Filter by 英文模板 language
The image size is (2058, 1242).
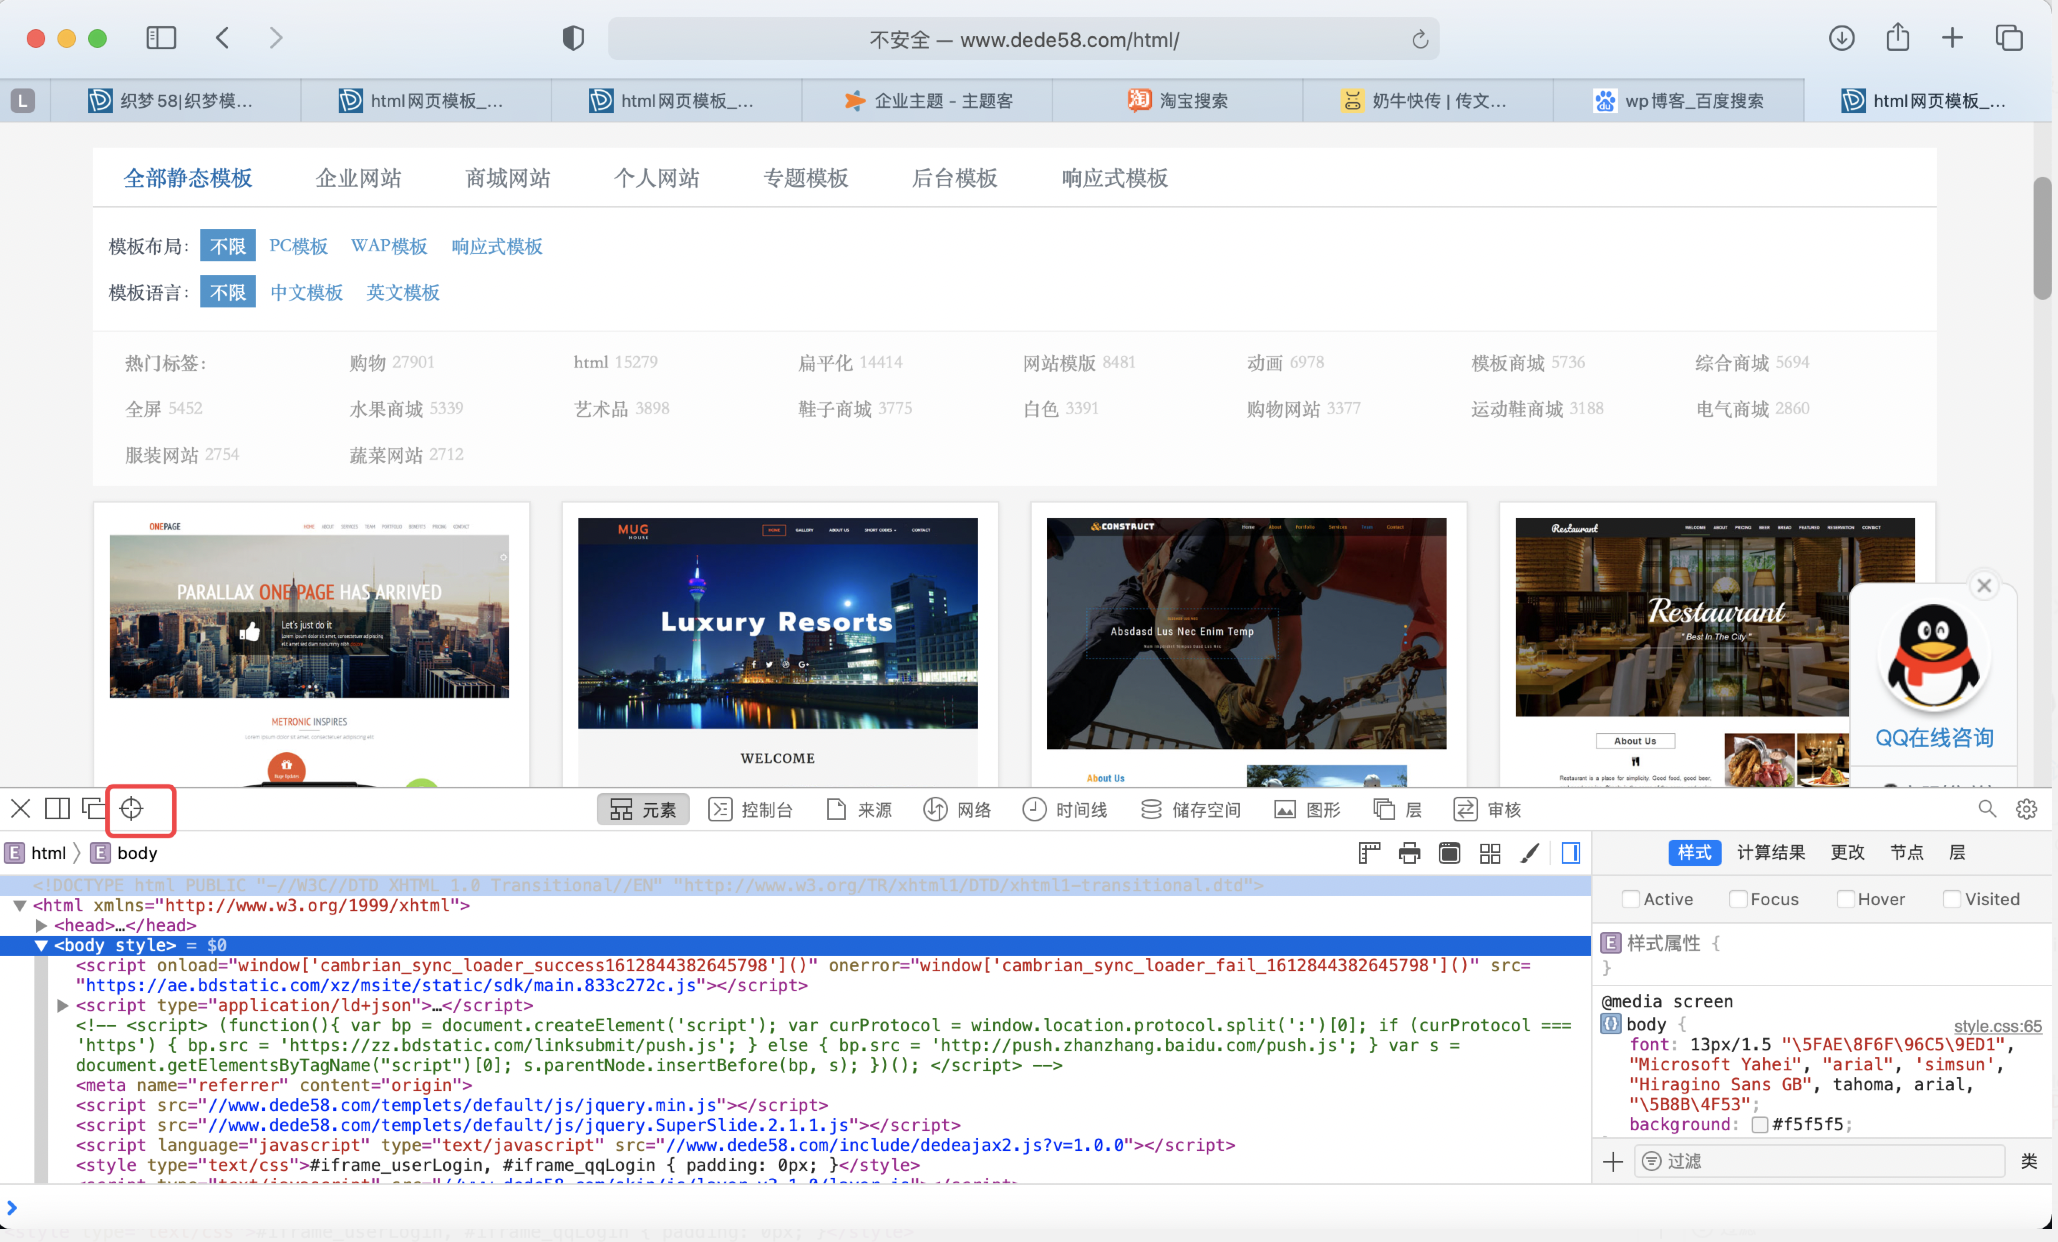click(x=403, y=292)
